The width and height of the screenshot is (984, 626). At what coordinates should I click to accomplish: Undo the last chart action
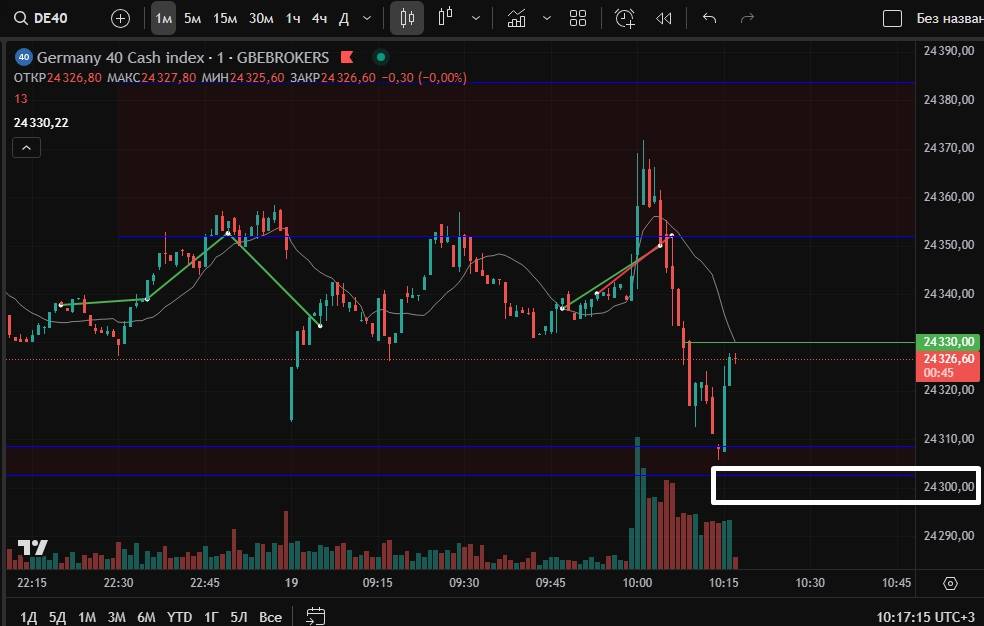[x=710, y=18]
